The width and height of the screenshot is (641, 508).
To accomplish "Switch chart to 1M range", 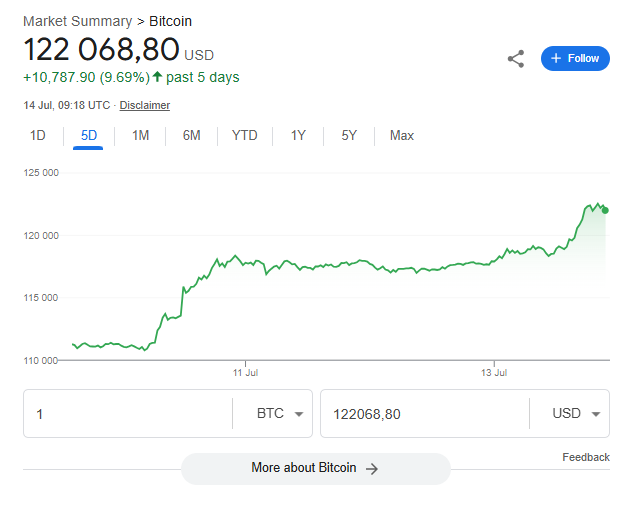I will click(140, 135).
